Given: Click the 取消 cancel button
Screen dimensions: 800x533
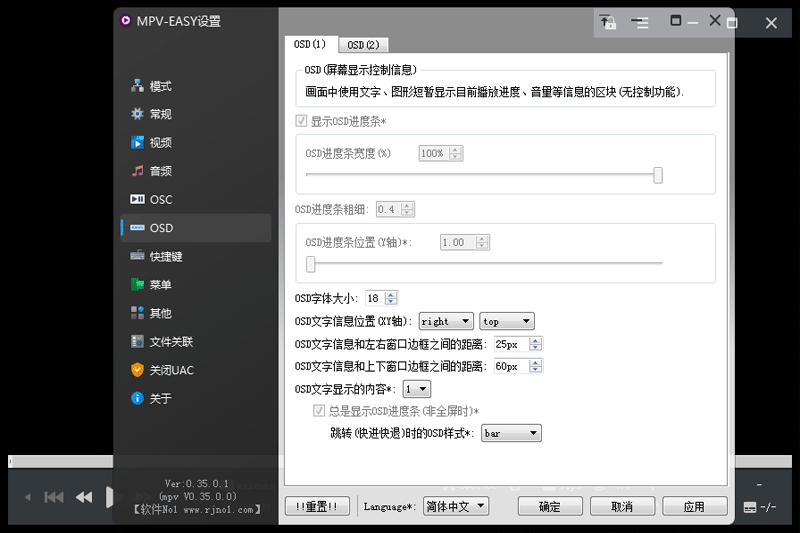Looking at the screenshot, I should tap(622, 506).
